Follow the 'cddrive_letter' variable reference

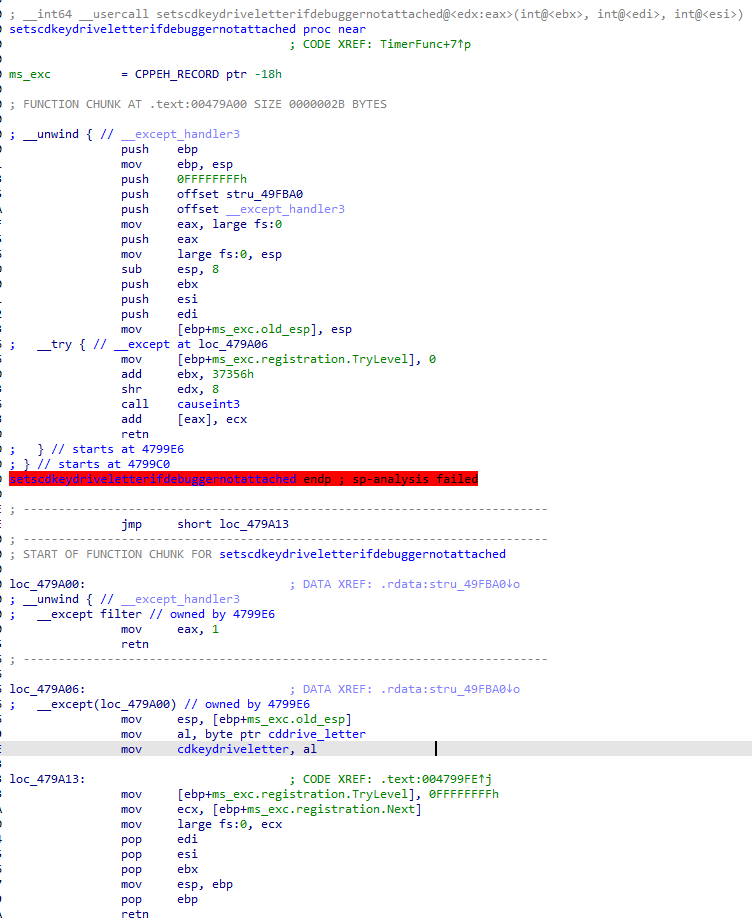(317, 734)
